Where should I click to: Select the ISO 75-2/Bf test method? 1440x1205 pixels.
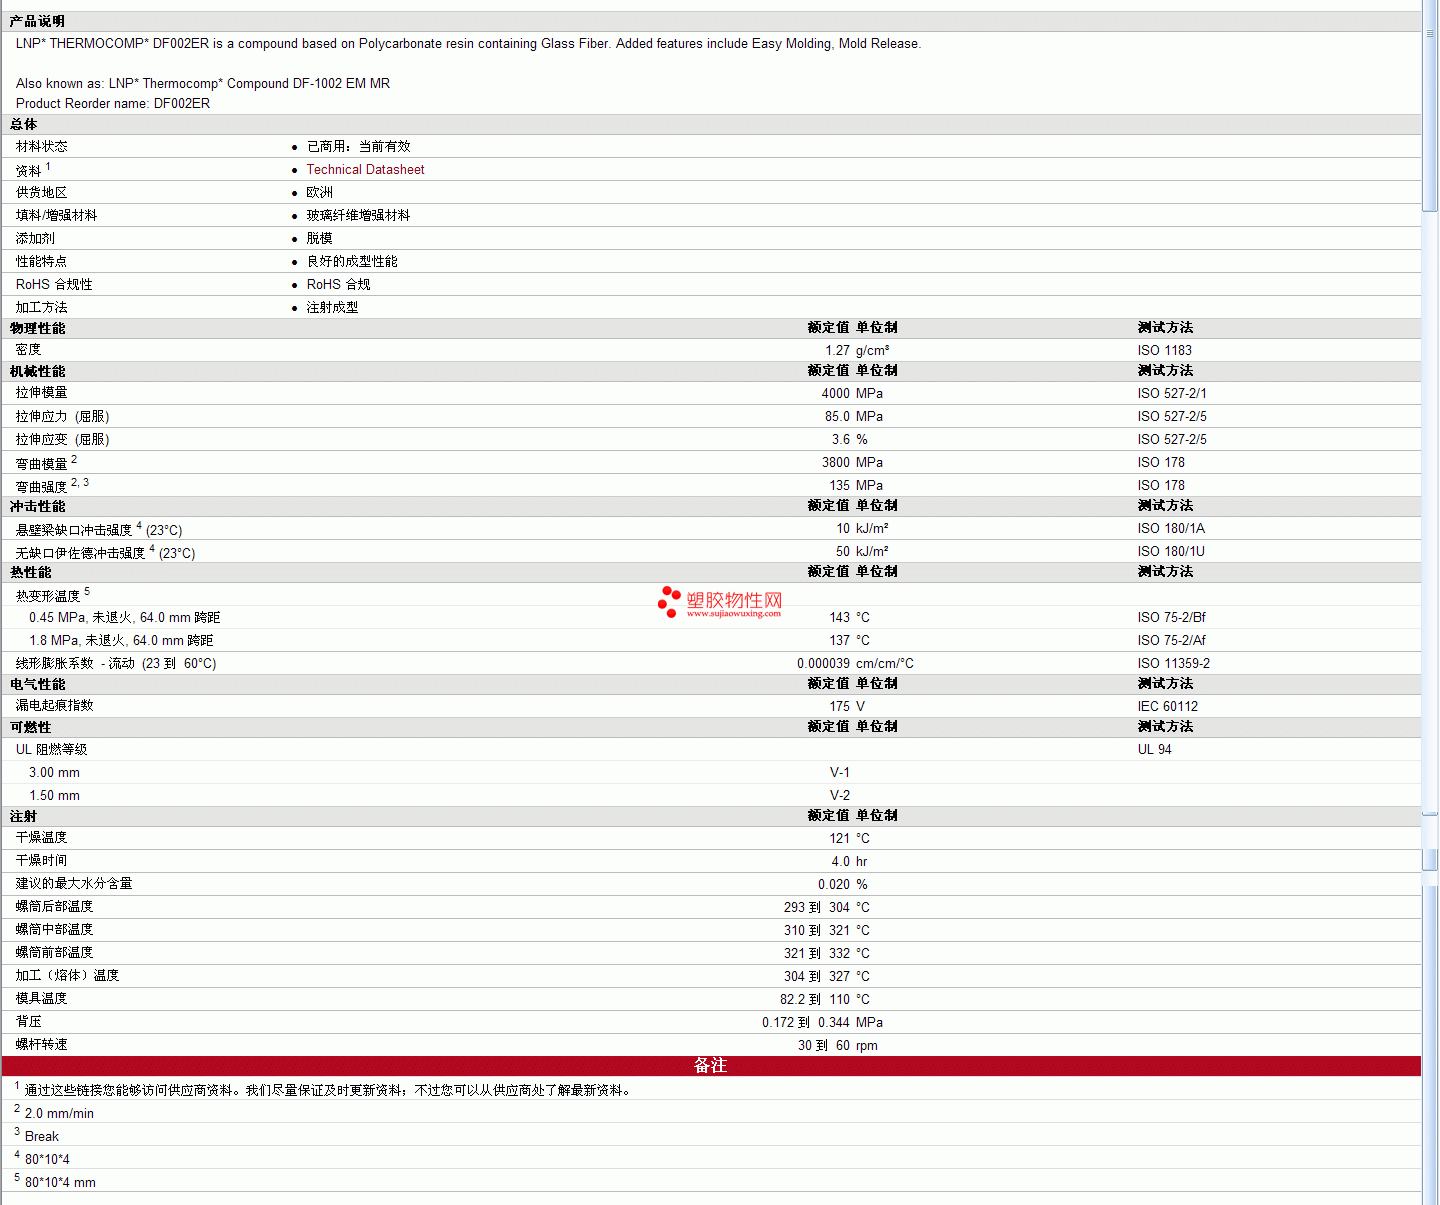pyautogui.click(x=1172, y=618)
